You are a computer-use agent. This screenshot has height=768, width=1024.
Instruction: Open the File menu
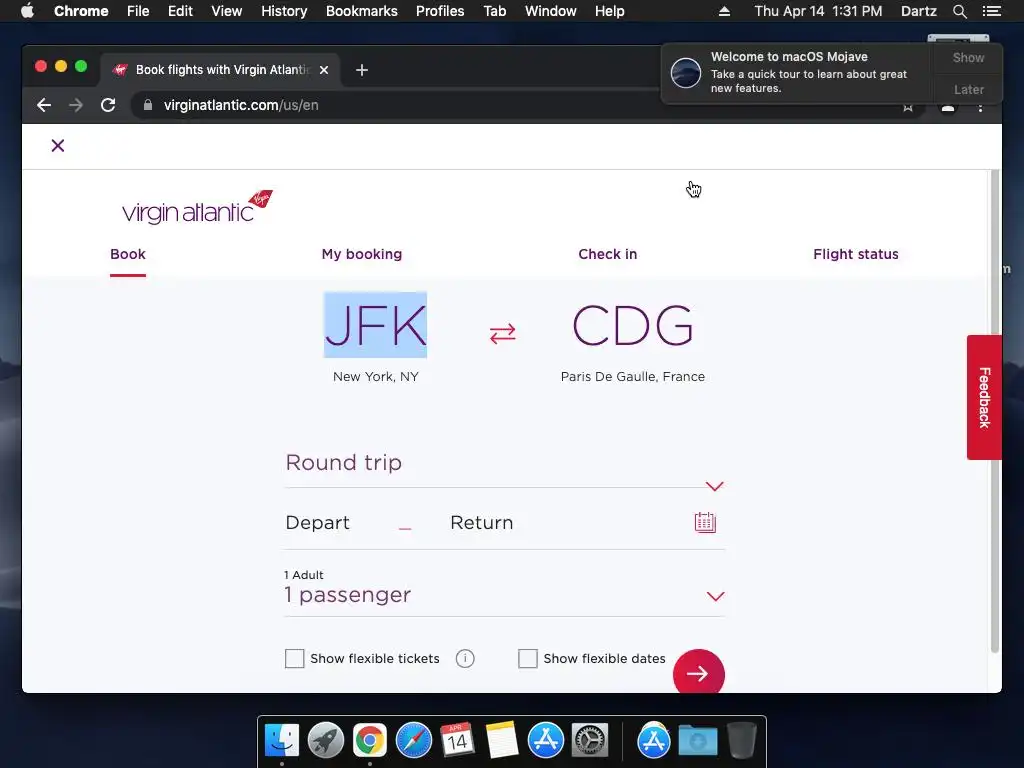click(x=138, y=11)
